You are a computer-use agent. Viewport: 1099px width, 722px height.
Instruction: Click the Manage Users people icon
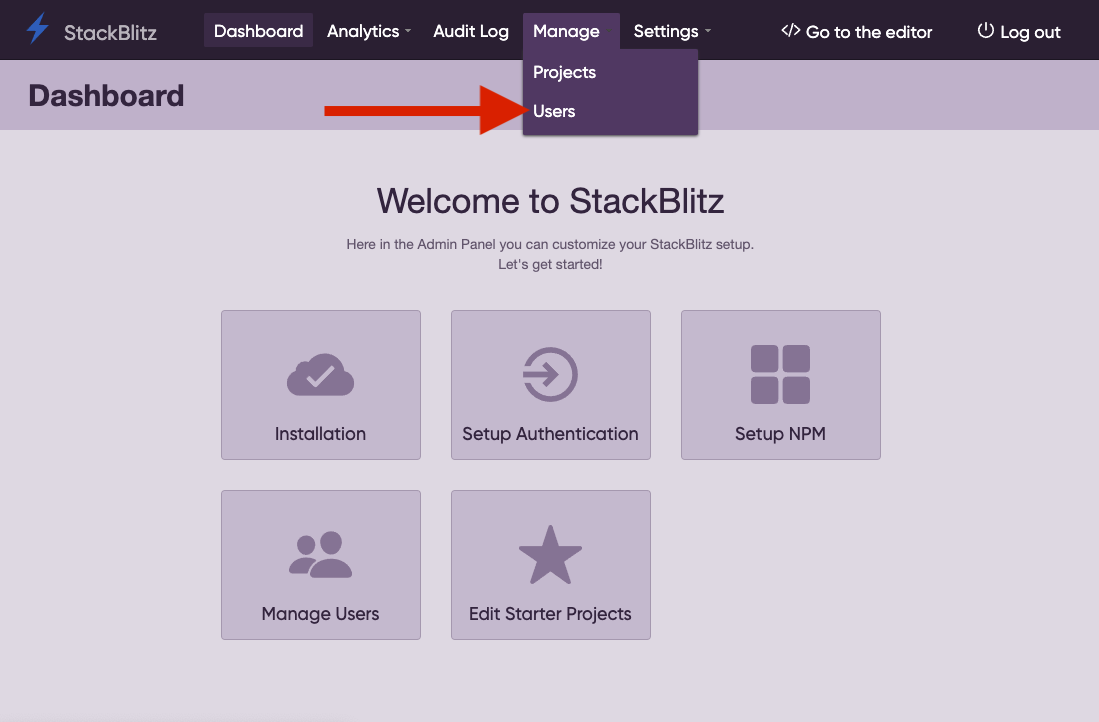pyautogui.click(x=320, y=554)
